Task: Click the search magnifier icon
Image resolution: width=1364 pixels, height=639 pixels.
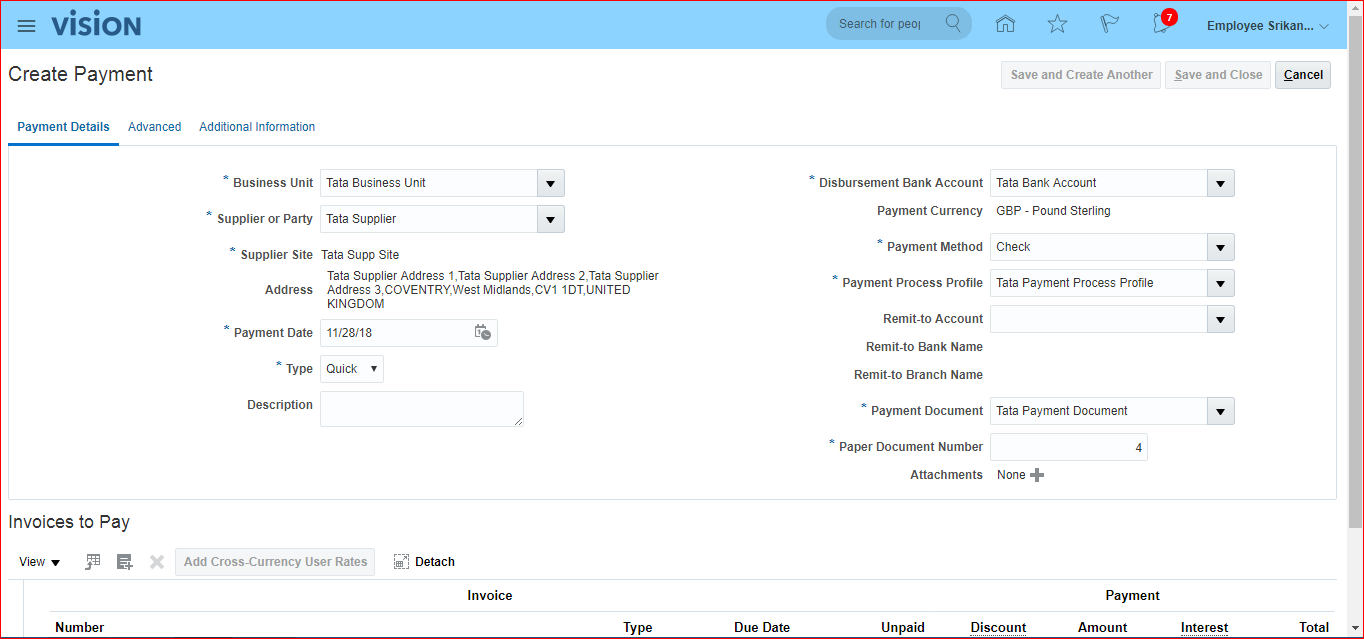Action: tap(953, 24)
